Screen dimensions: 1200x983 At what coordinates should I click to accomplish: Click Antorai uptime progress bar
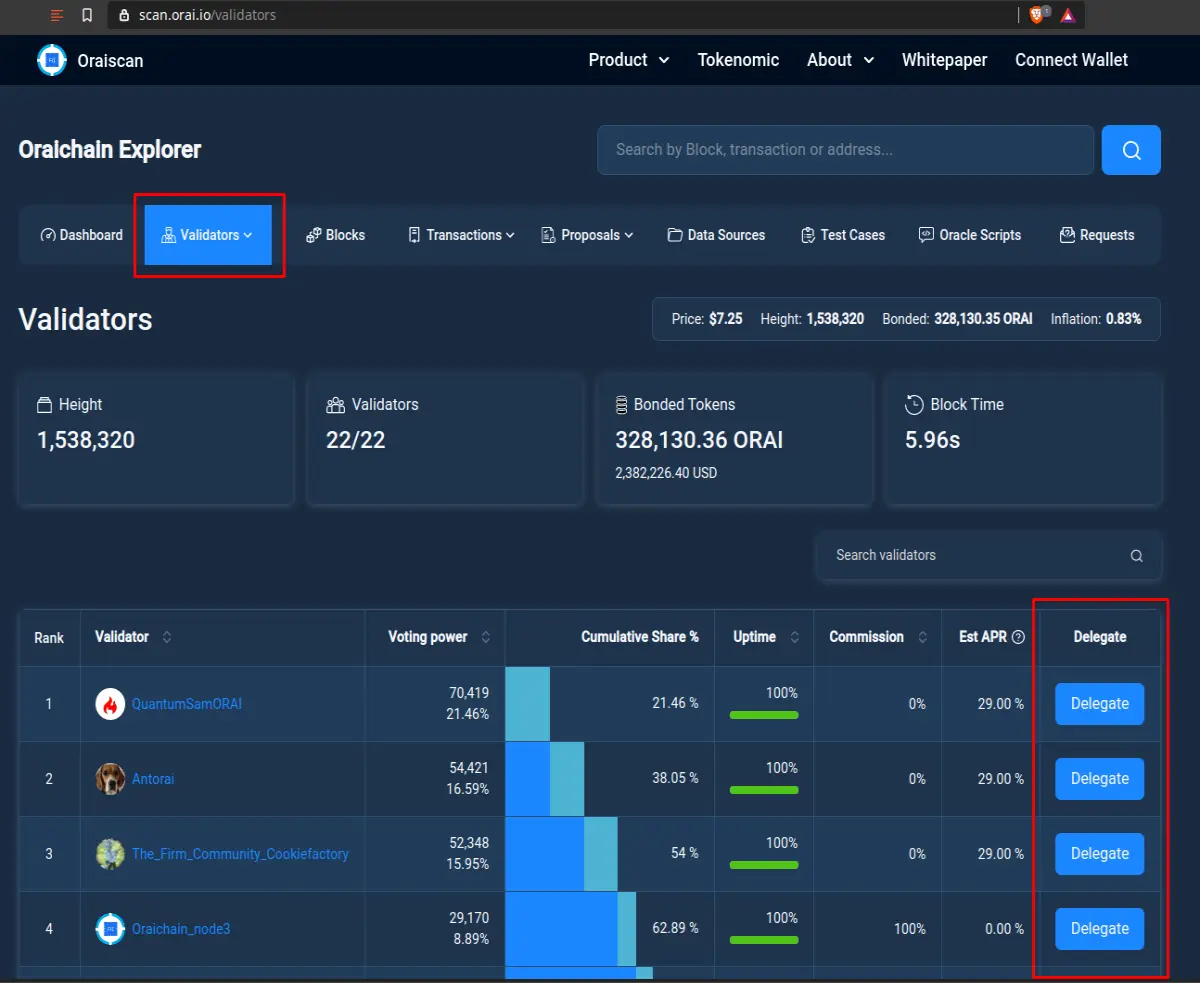point(764,790)
